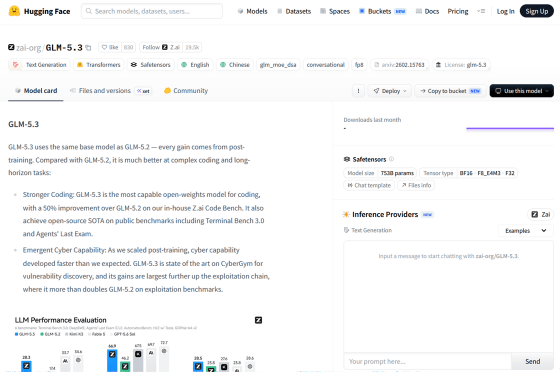Focus the Your prompt here input
The width and height of the screenshot is (560, 372).
[x=428, y=361]
